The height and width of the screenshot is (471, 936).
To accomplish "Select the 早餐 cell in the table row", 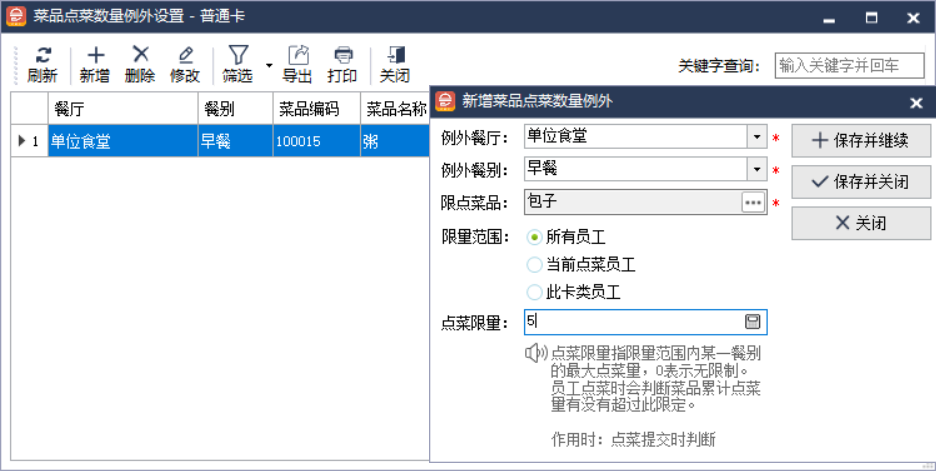I will [x=236, y=141].
